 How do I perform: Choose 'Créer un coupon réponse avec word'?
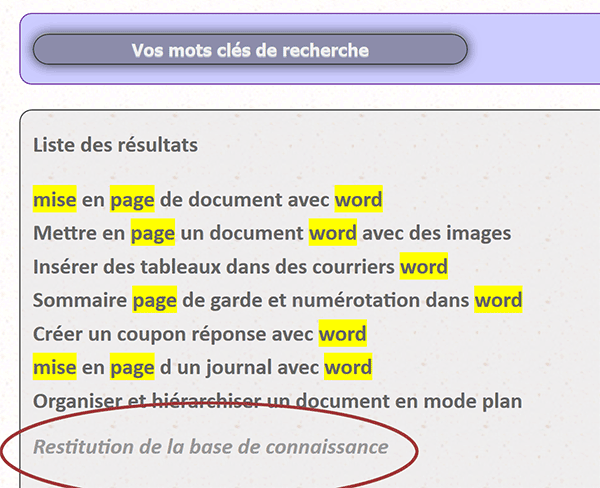[x=200, y=333]
